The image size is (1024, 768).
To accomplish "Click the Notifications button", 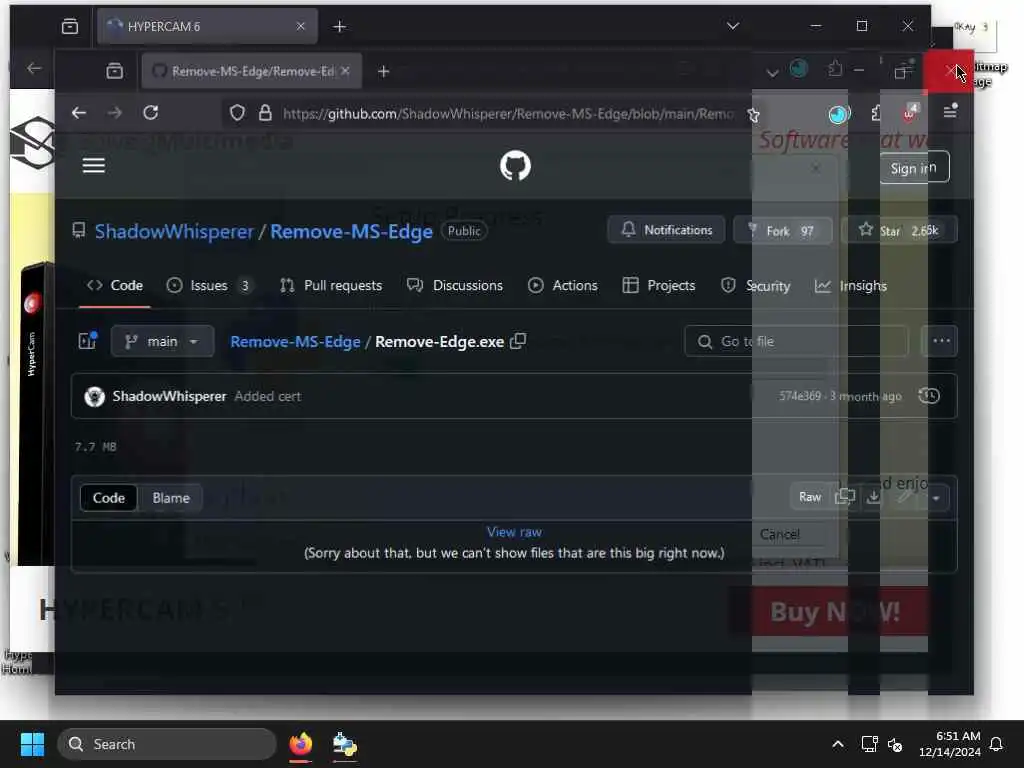I will tap(666, 230).
